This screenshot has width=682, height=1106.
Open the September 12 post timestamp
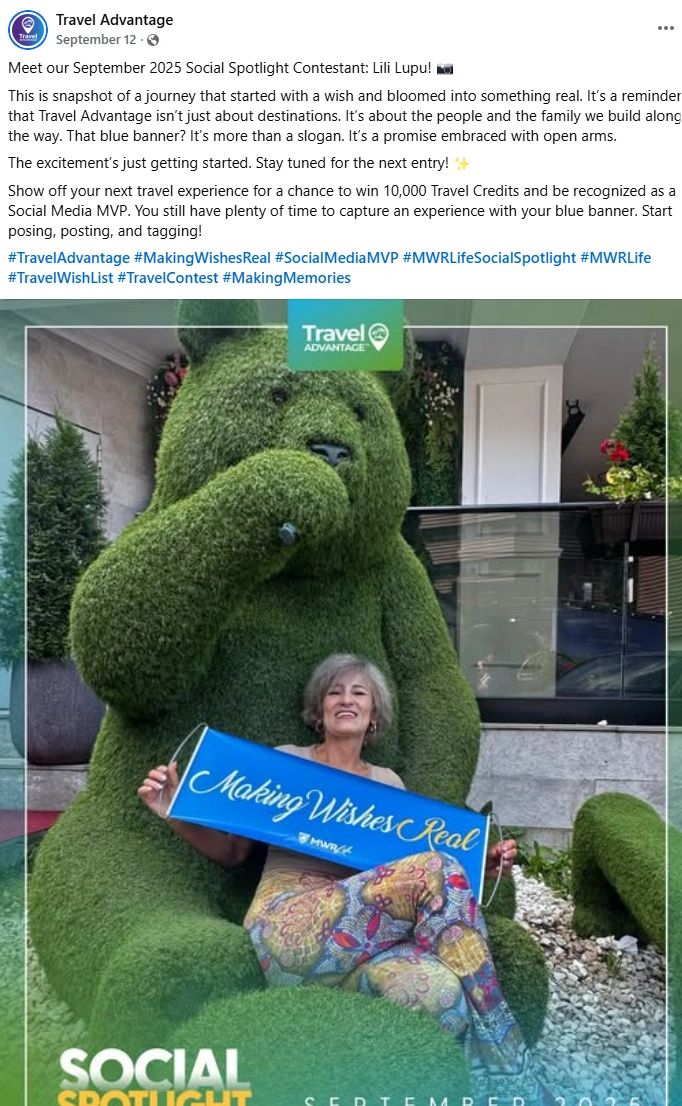pos(96,40)
